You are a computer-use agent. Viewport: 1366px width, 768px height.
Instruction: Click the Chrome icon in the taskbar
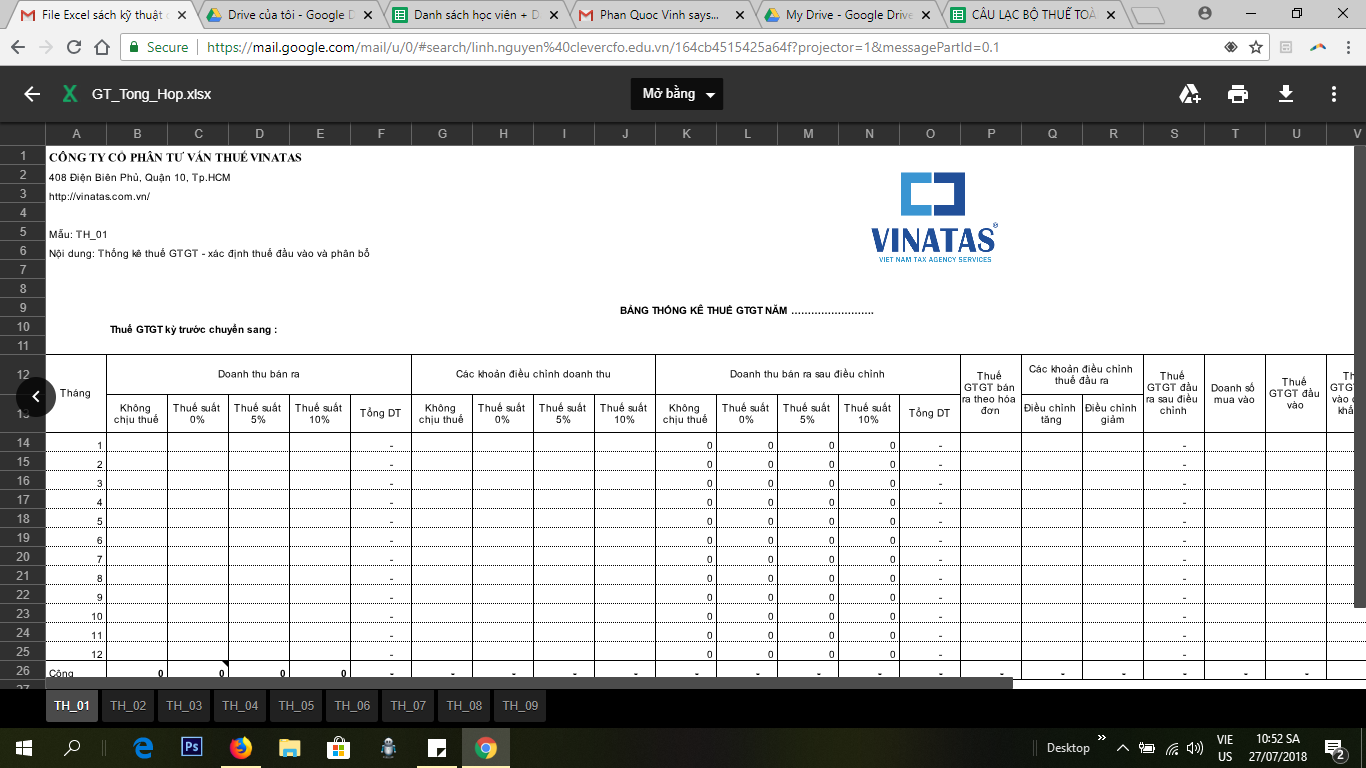[x=485, y=747]
